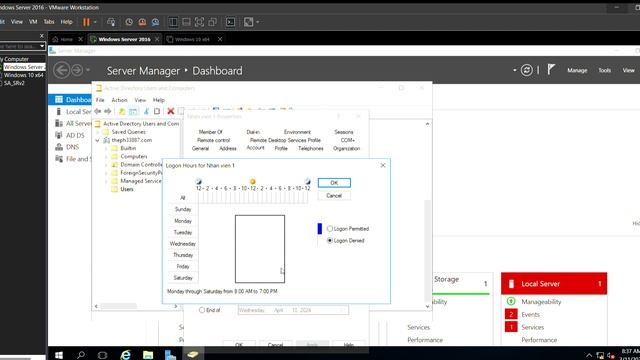Viewport: 640px width, 360px height.
Task: Expand the Saved Queries node
Action: click(98, 132)
